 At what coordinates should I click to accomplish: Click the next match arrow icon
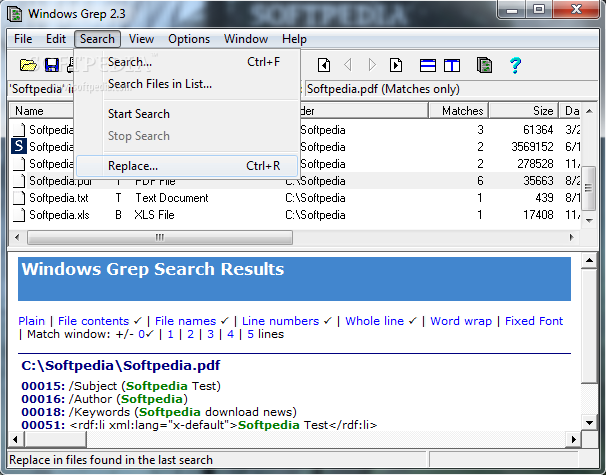(x=372, y=65)
